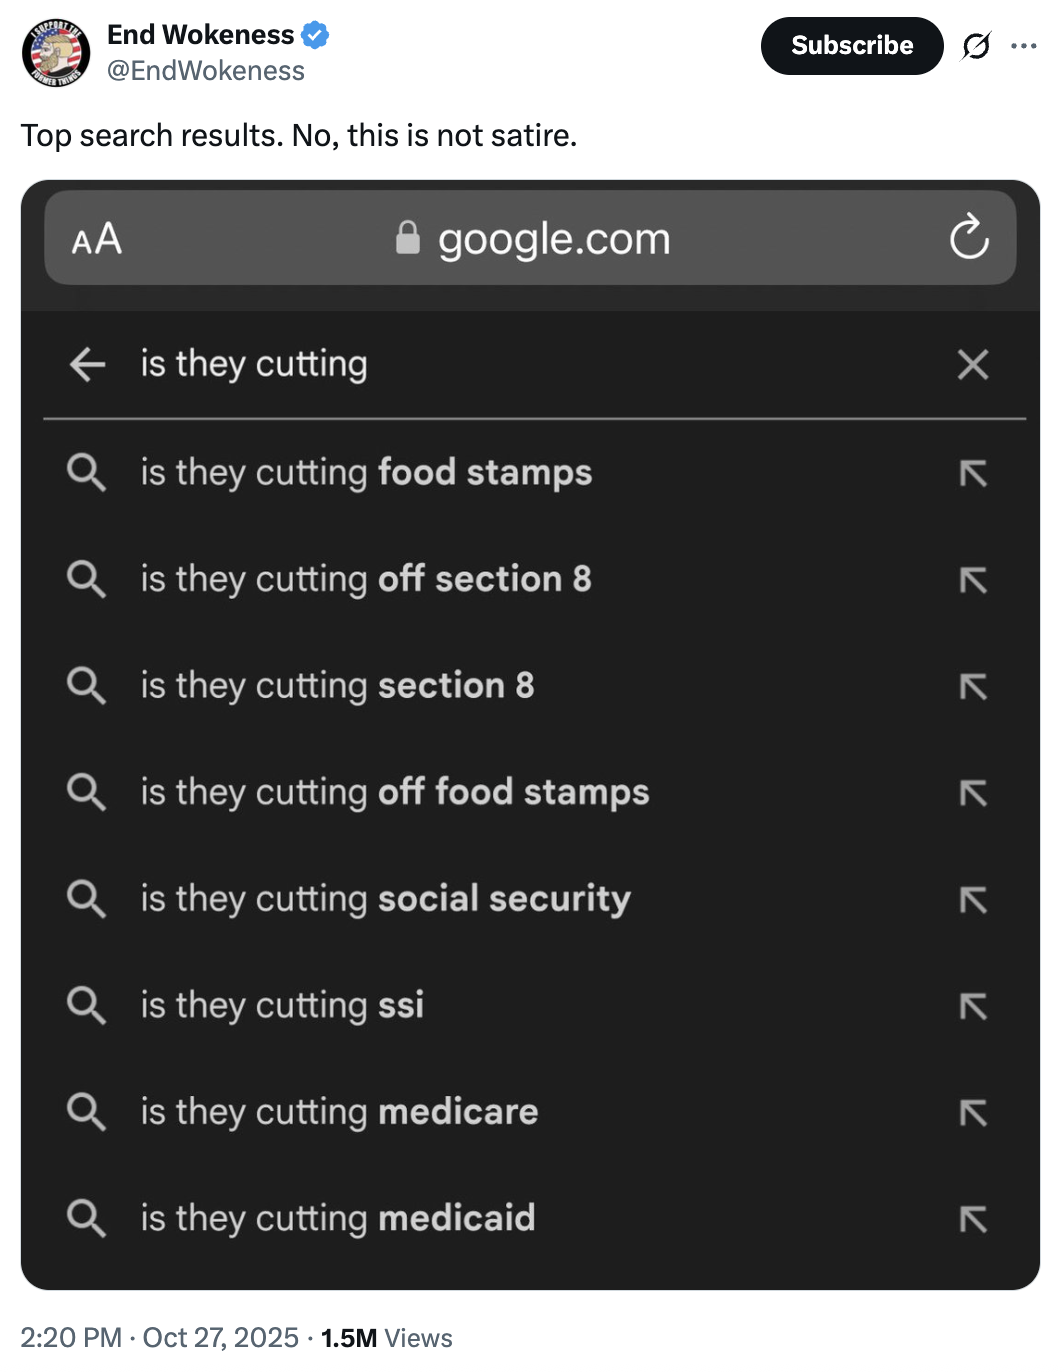The height and width of the screenshot is (1372, 1064).
Task: Open the '2:20 PM · Oct 27, 2025' timestamp link
Action: 155,1338
